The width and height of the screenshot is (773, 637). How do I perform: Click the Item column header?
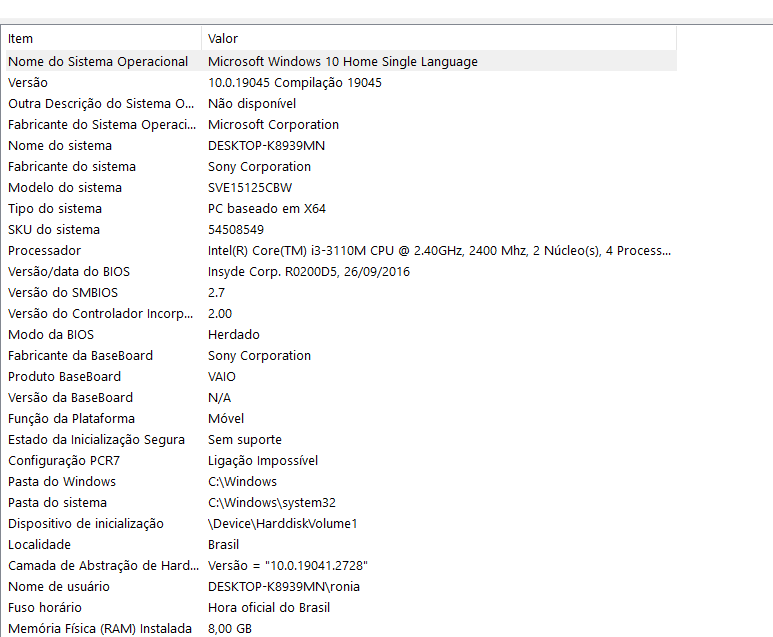click(x=103, y=38)
